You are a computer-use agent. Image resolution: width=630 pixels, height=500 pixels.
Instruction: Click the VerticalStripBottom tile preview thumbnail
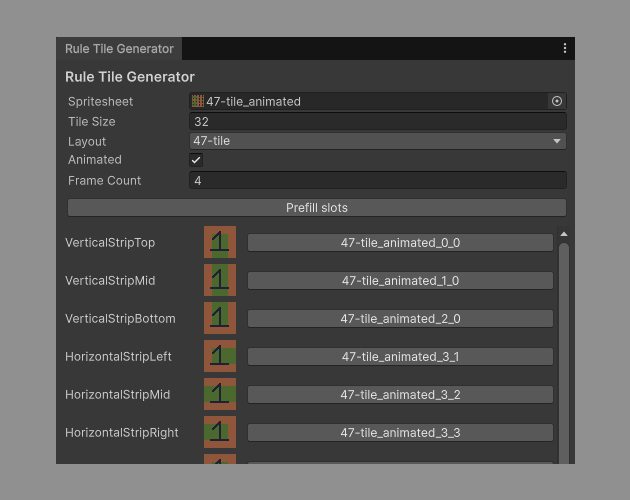[x=220, y=318]
